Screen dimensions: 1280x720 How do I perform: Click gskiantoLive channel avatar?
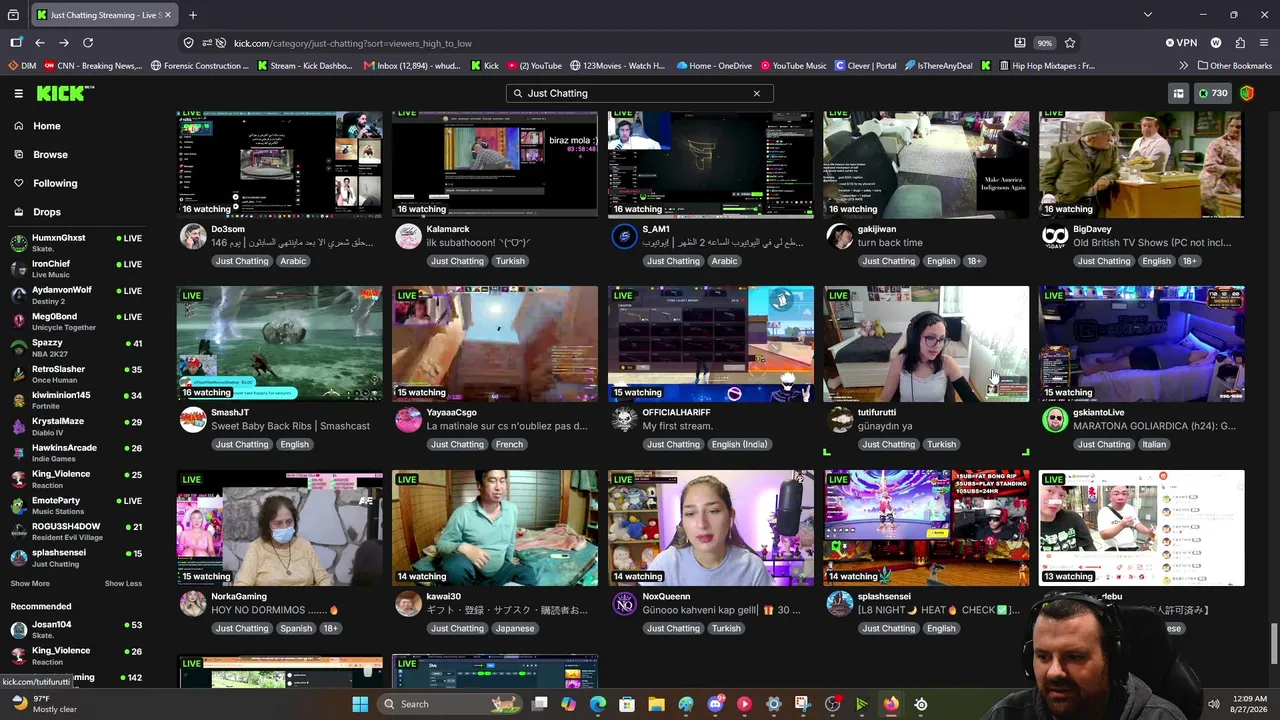[1055, 420]
